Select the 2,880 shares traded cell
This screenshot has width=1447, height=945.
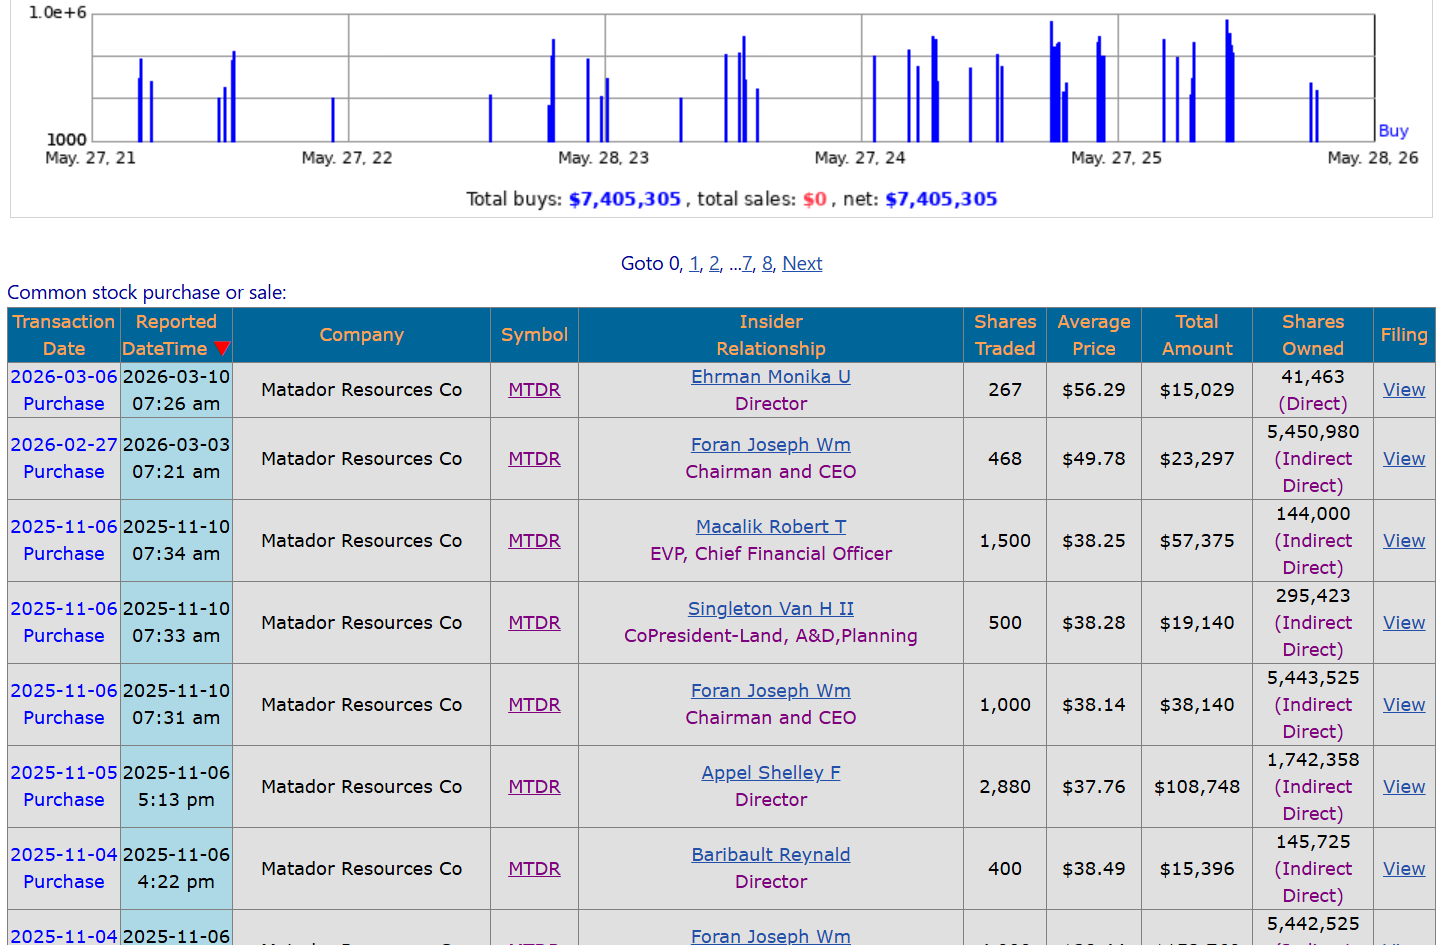pos(1005,786)
